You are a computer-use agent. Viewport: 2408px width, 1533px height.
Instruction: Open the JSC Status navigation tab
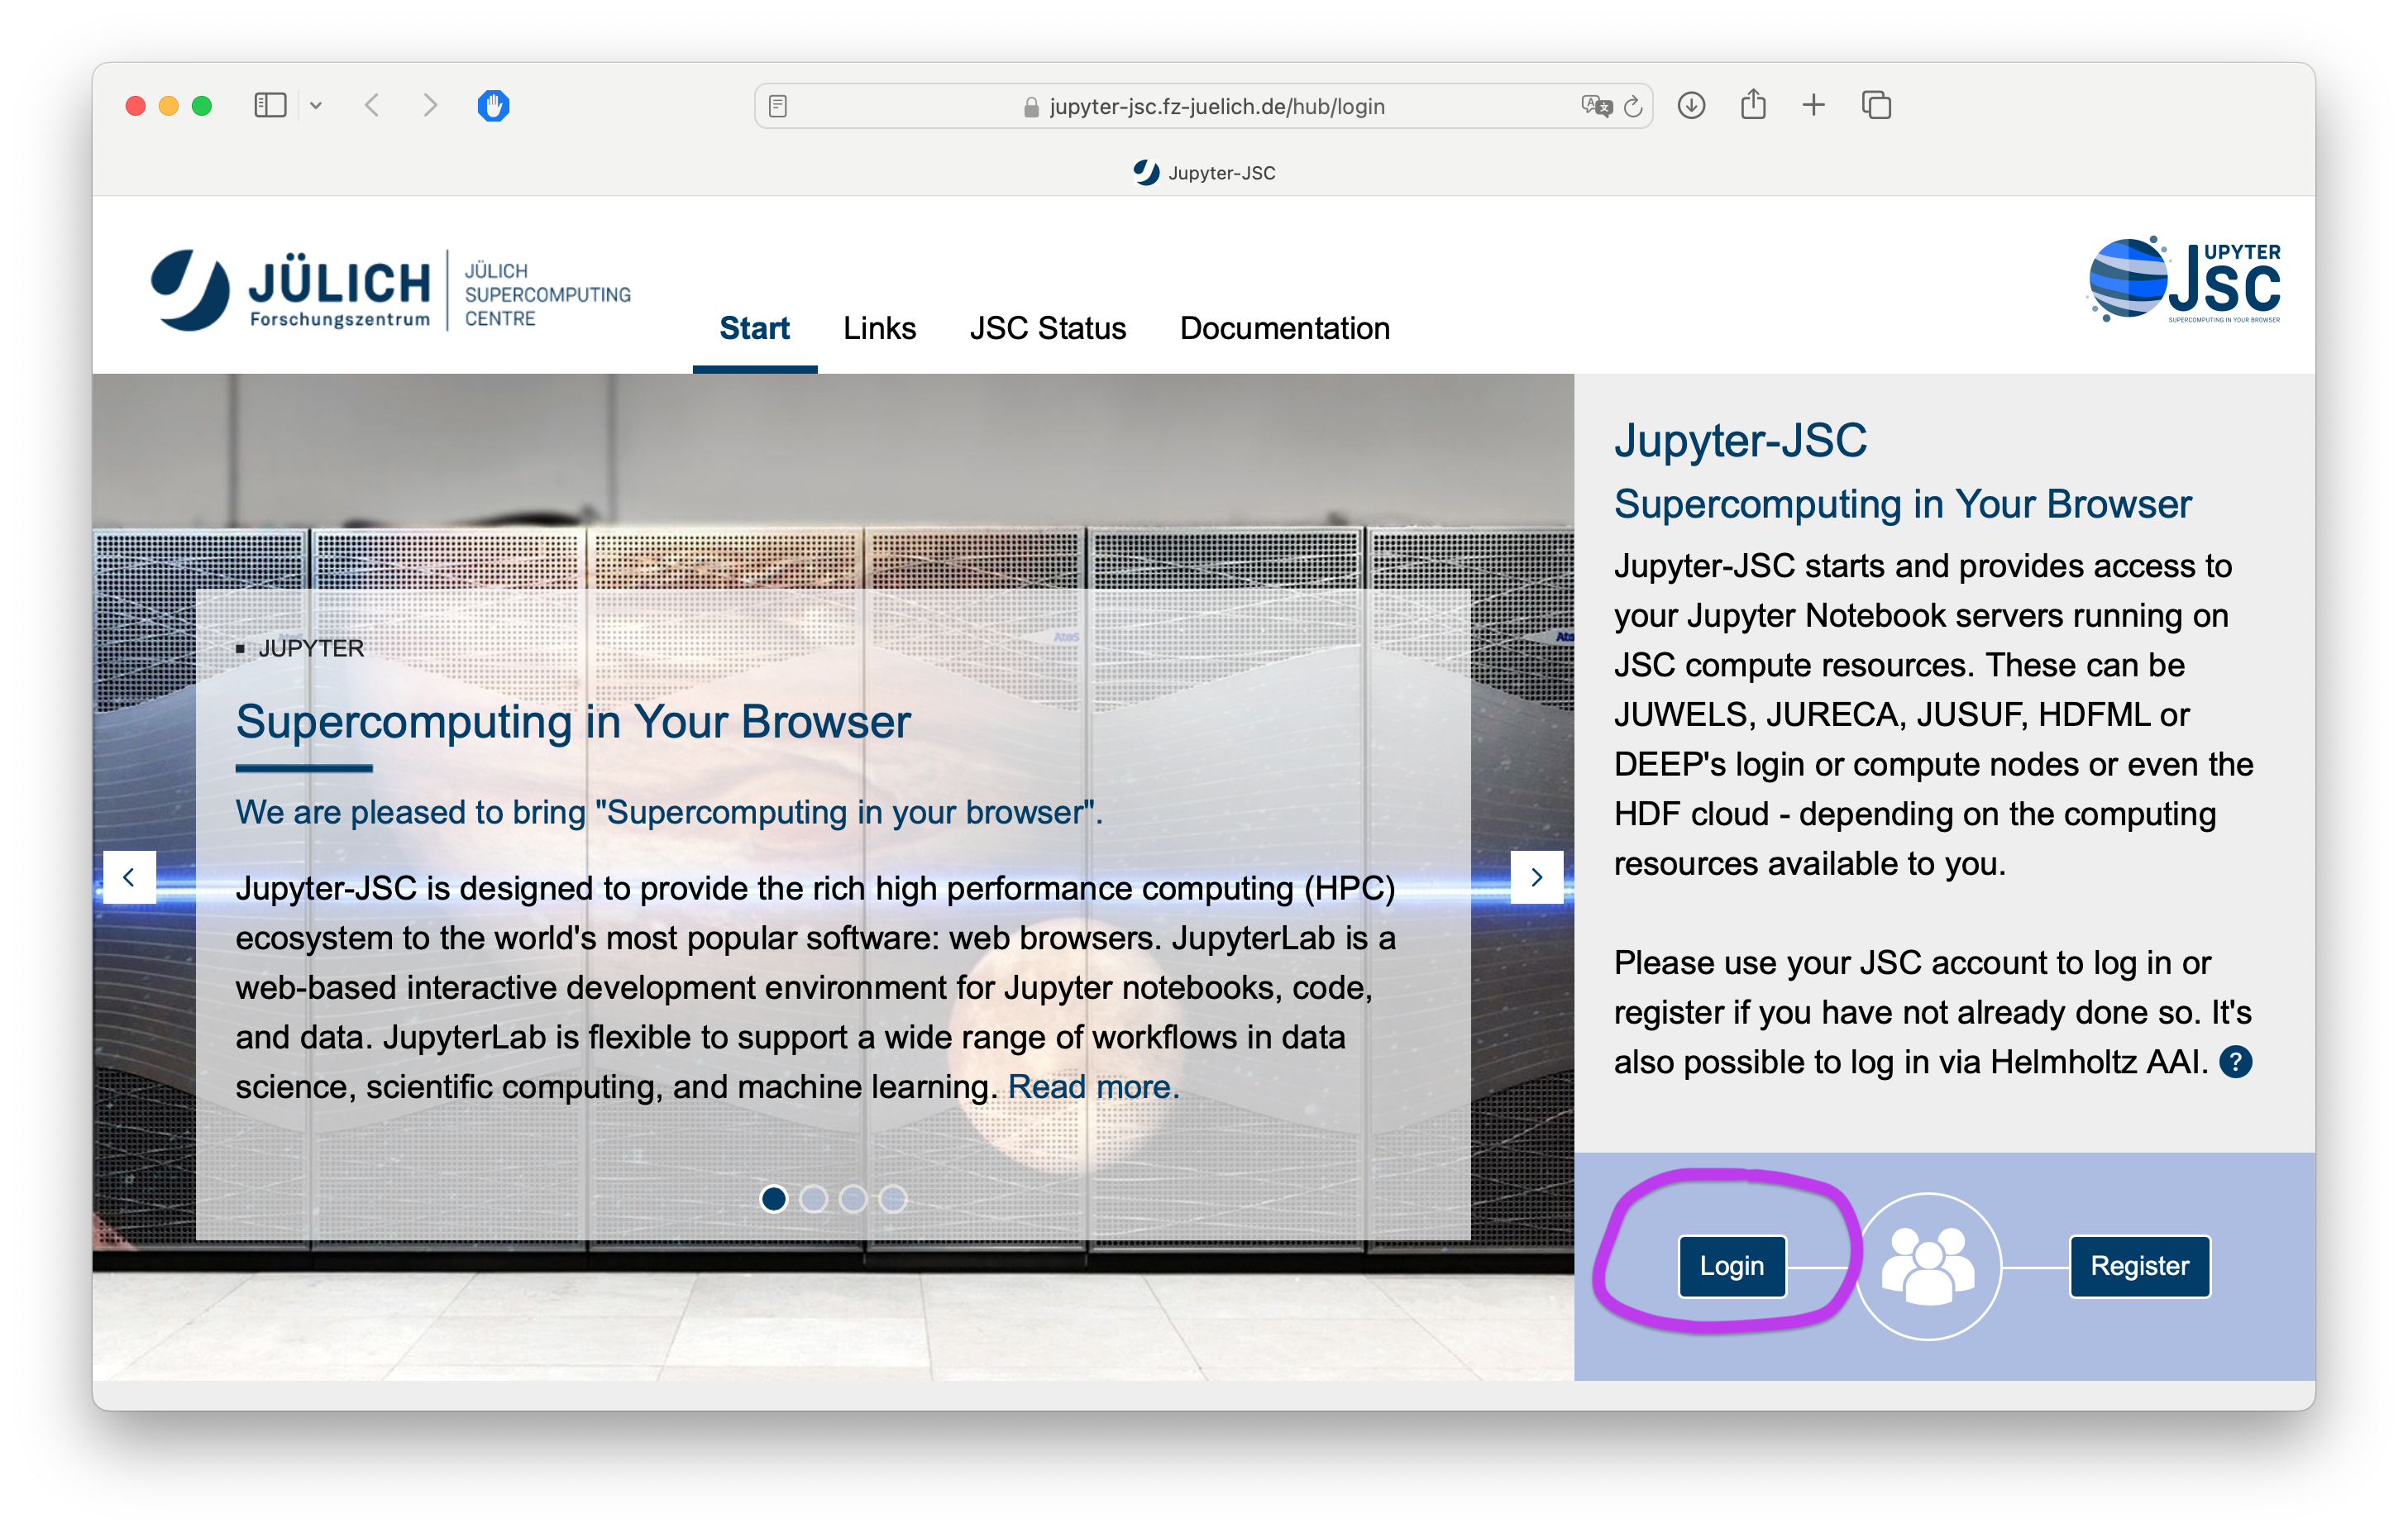1047,328
